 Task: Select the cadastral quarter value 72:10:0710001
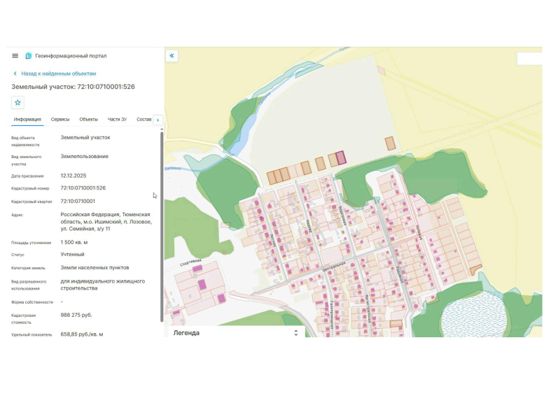[x=78, y=201]
